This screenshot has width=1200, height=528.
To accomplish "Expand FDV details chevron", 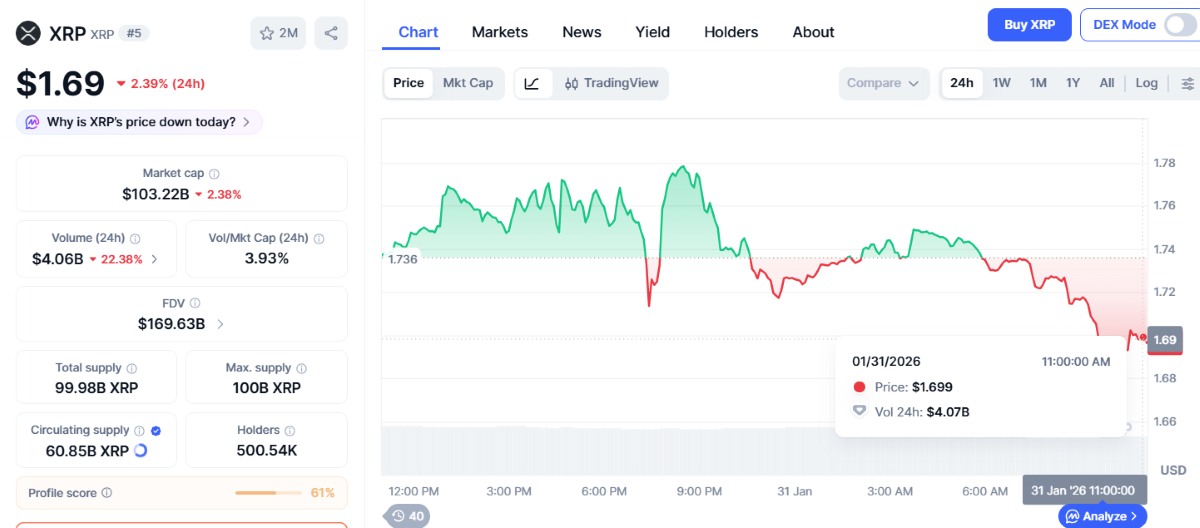I will pyautogui.click(x=220, y=324).
